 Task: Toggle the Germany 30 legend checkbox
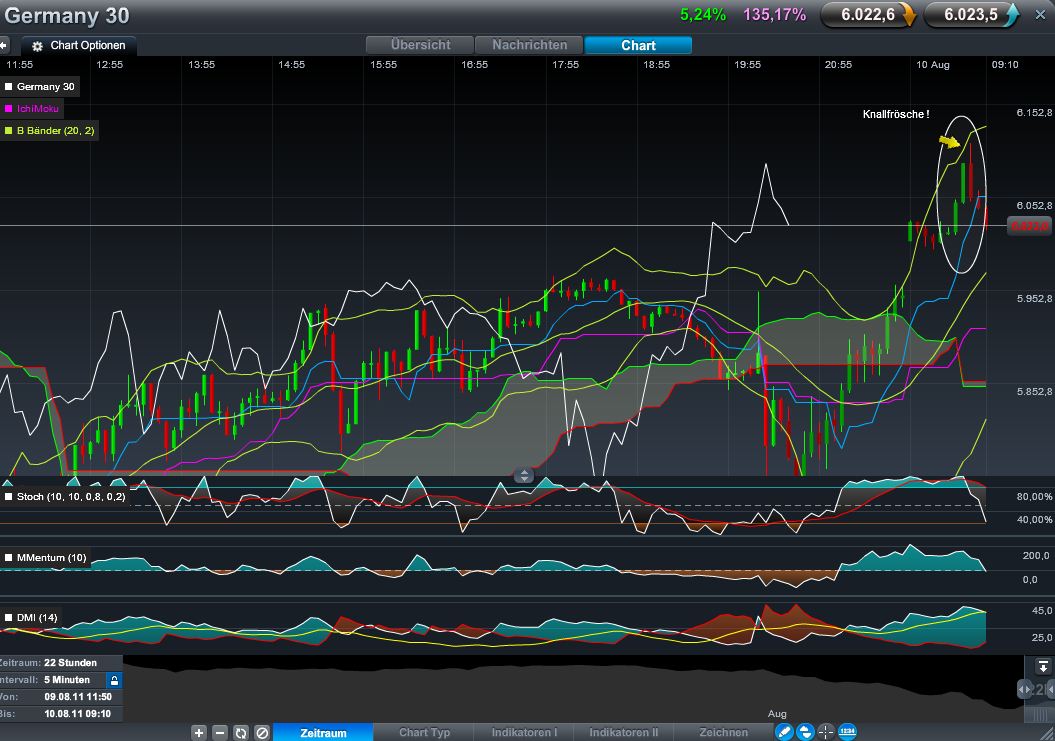9,87
